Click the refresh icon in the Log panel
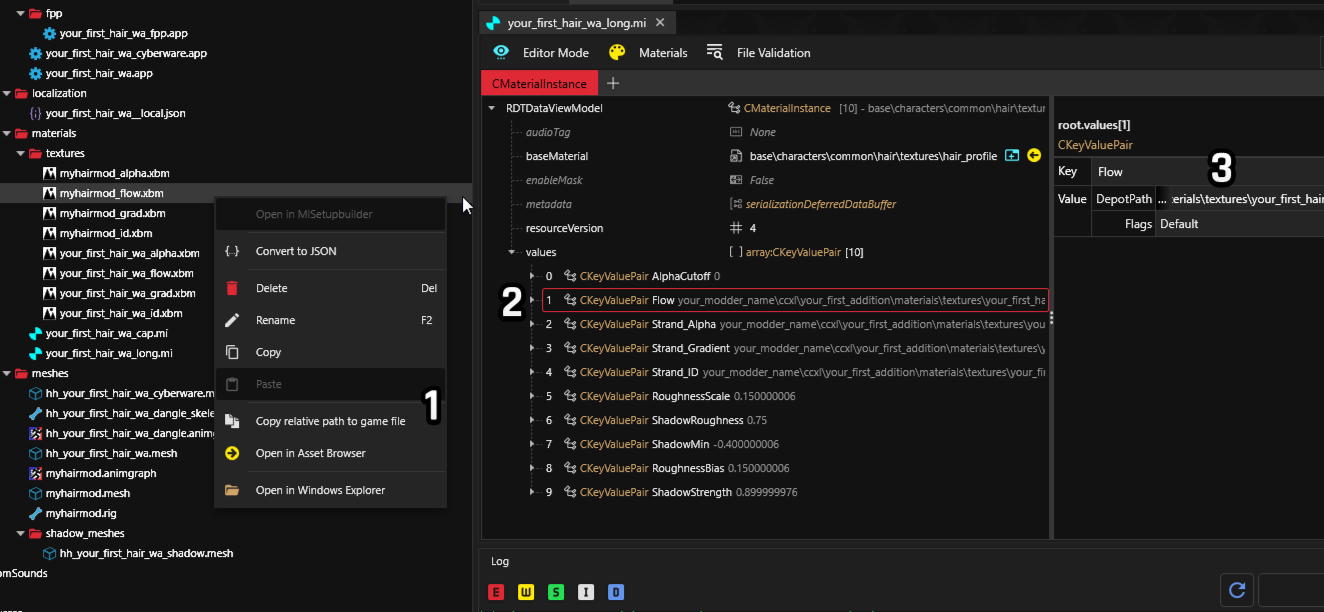 1236,590
